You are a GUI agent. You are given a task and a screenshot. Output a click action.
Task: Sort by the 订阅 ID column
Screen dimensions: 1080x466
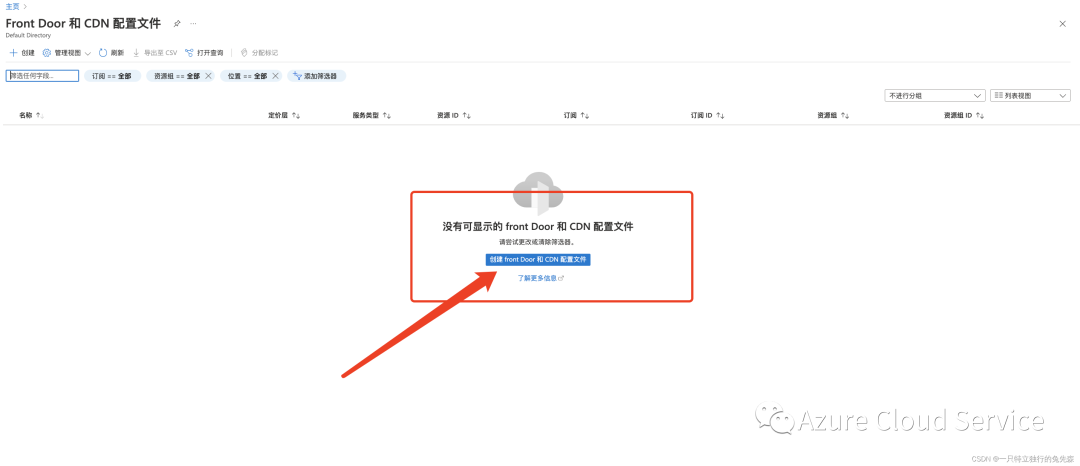click(x=707, y=116)
